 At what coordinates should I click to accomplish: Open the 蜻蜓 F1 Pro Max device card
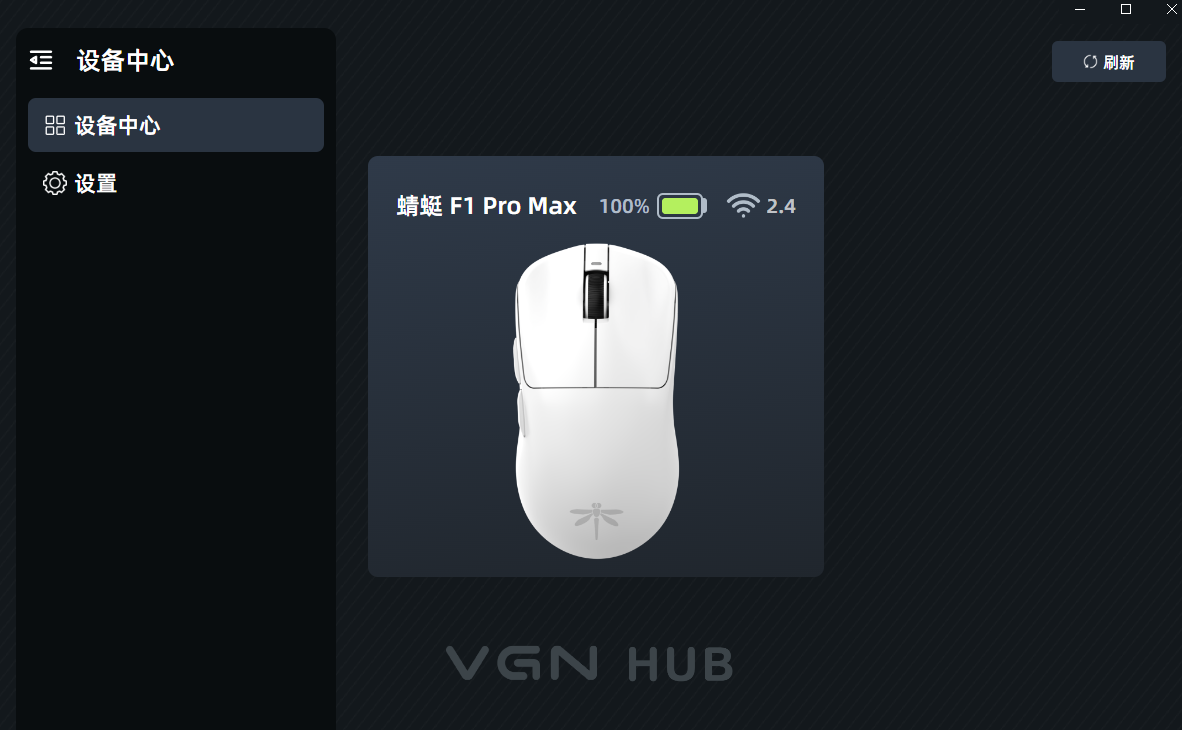coord(596,367)
